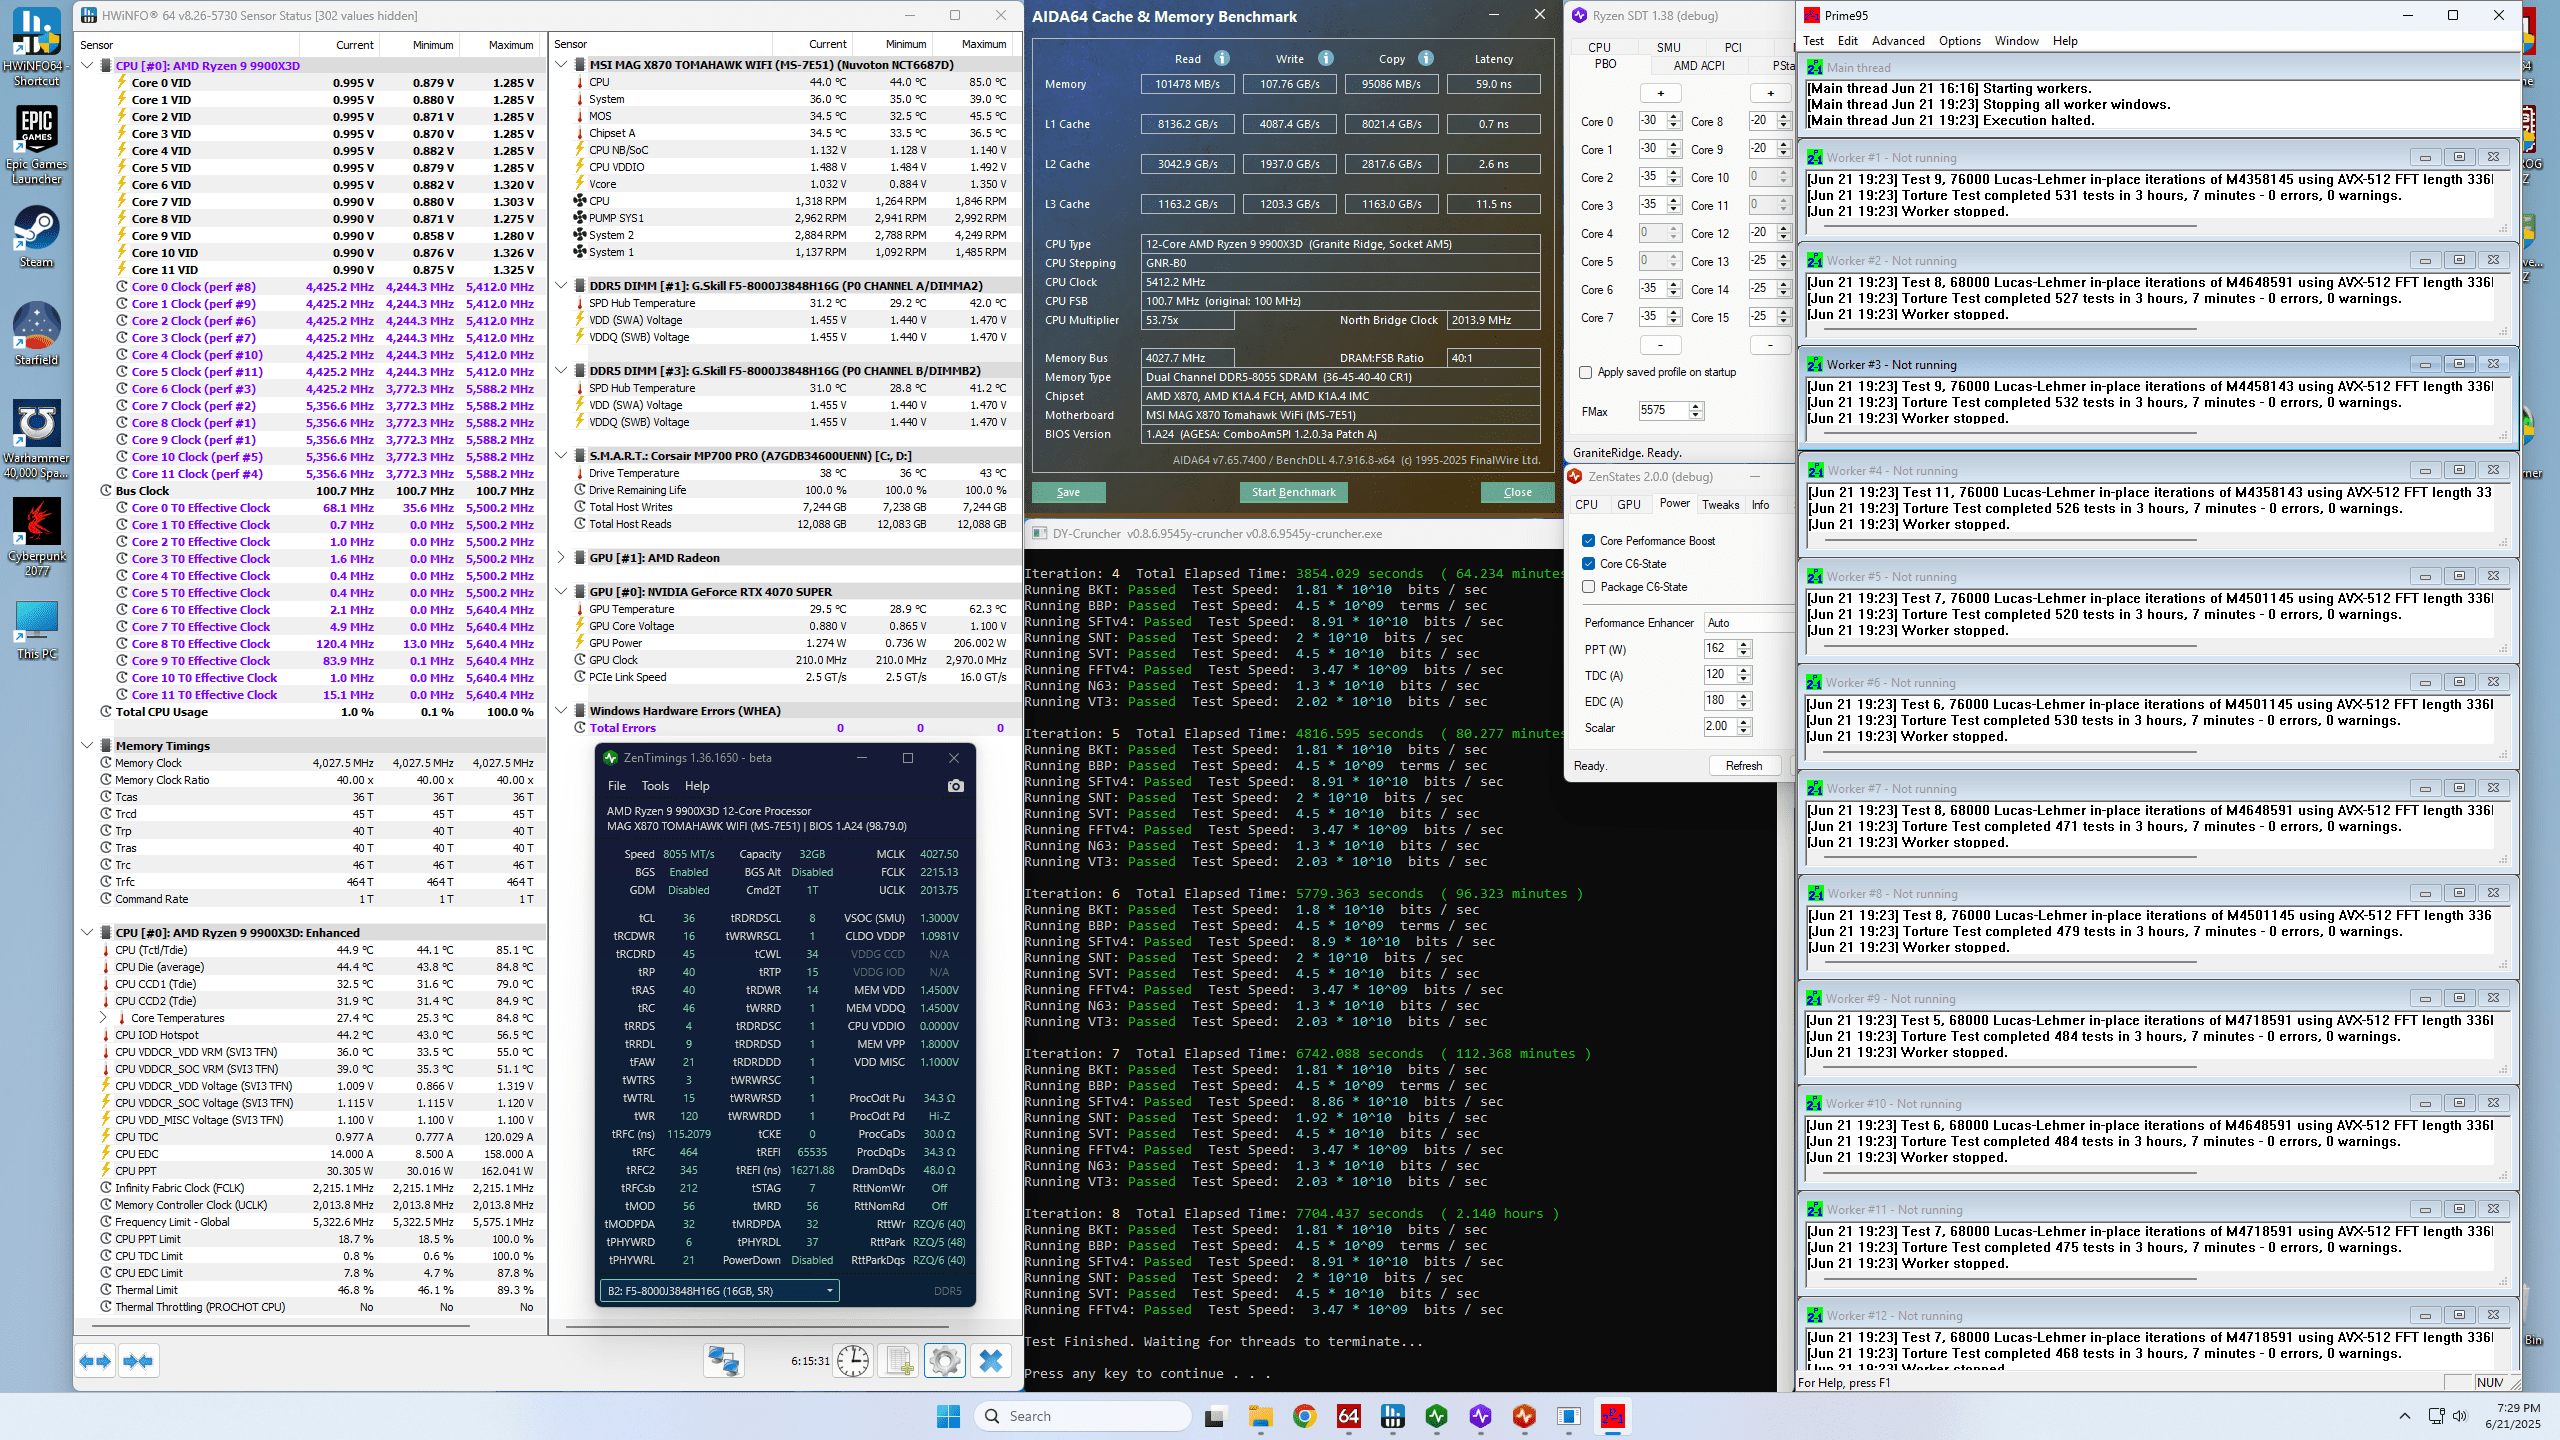Increase the PPT (W) stepper value
Viewport: 2560px width, 1440px height.
click(x=1744, y=644)
